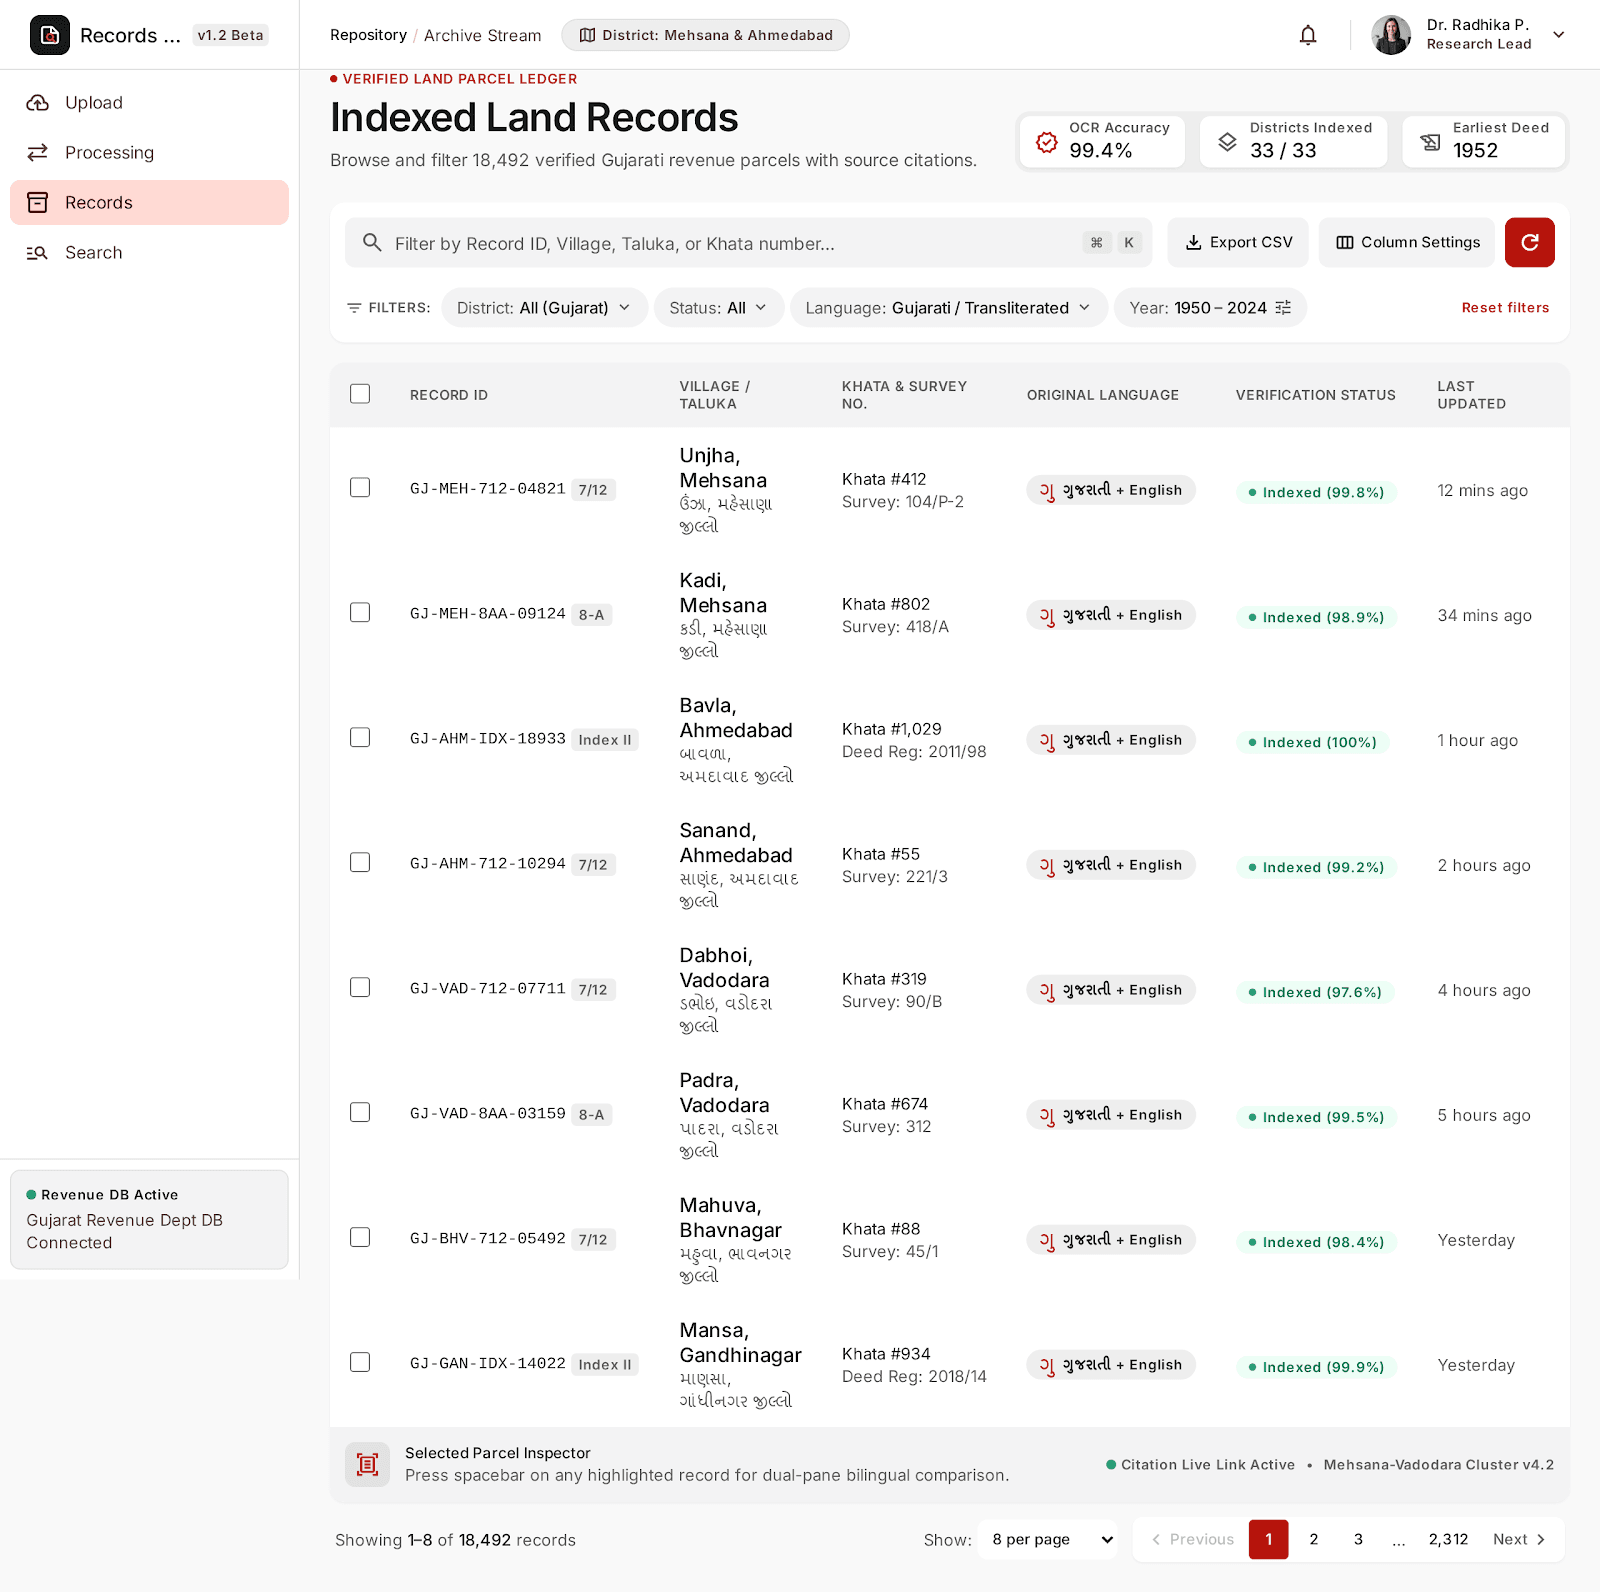Image resolution: width=1600 pixels, height=1592 pixels.
Task: Click the Districts Indexed layers icon
Action: click(x=1227, y=142)
